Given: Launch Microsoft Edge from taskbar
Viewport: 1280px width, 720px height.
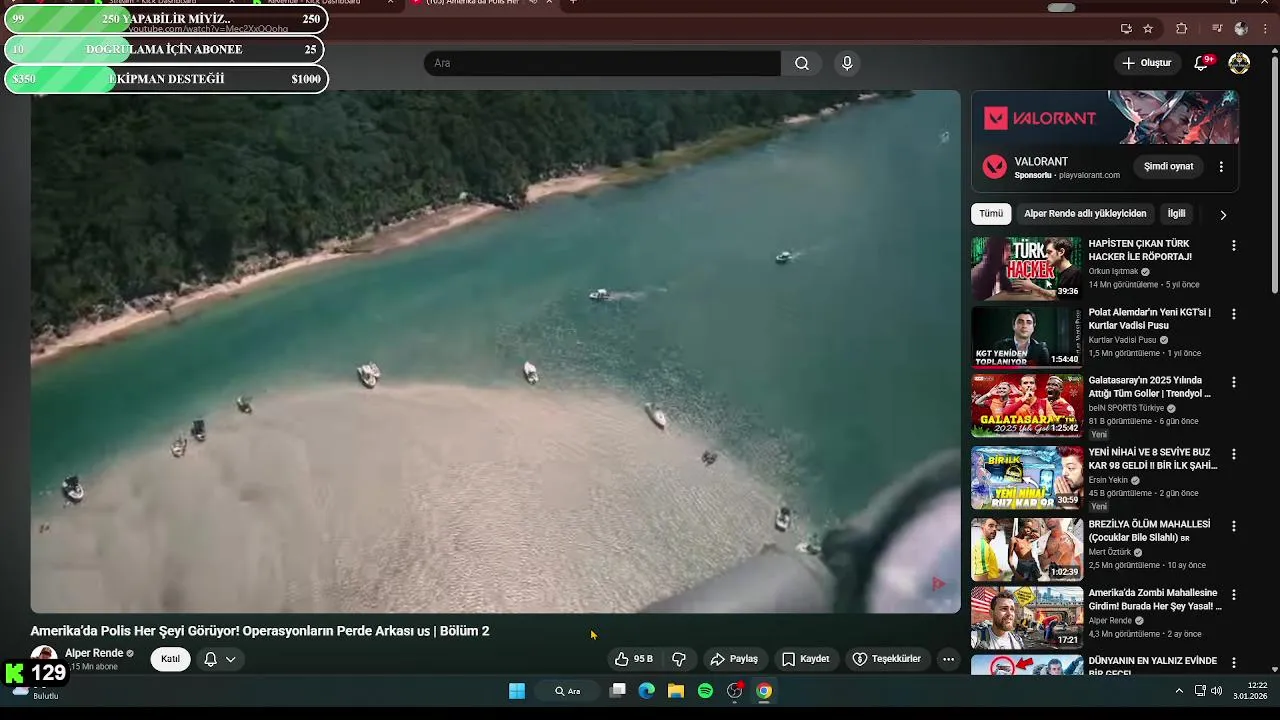Looking at the screenshot, I should coord(647,691).
